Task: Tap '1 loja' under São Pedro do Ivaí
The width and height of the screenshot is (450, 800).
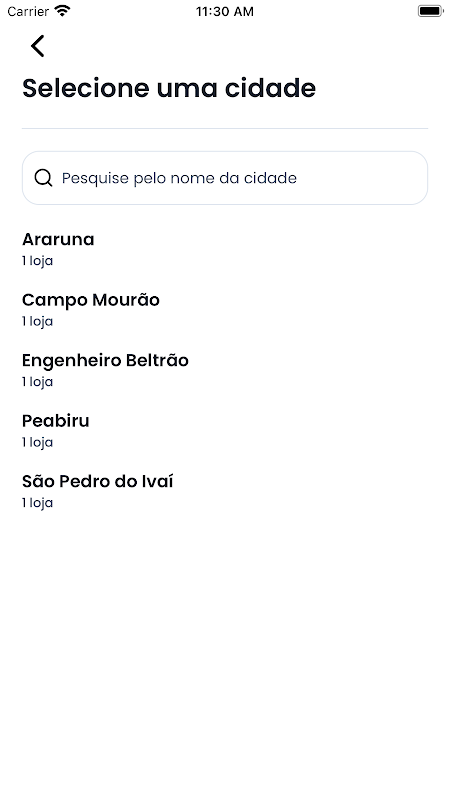Action: pos(37,503)
